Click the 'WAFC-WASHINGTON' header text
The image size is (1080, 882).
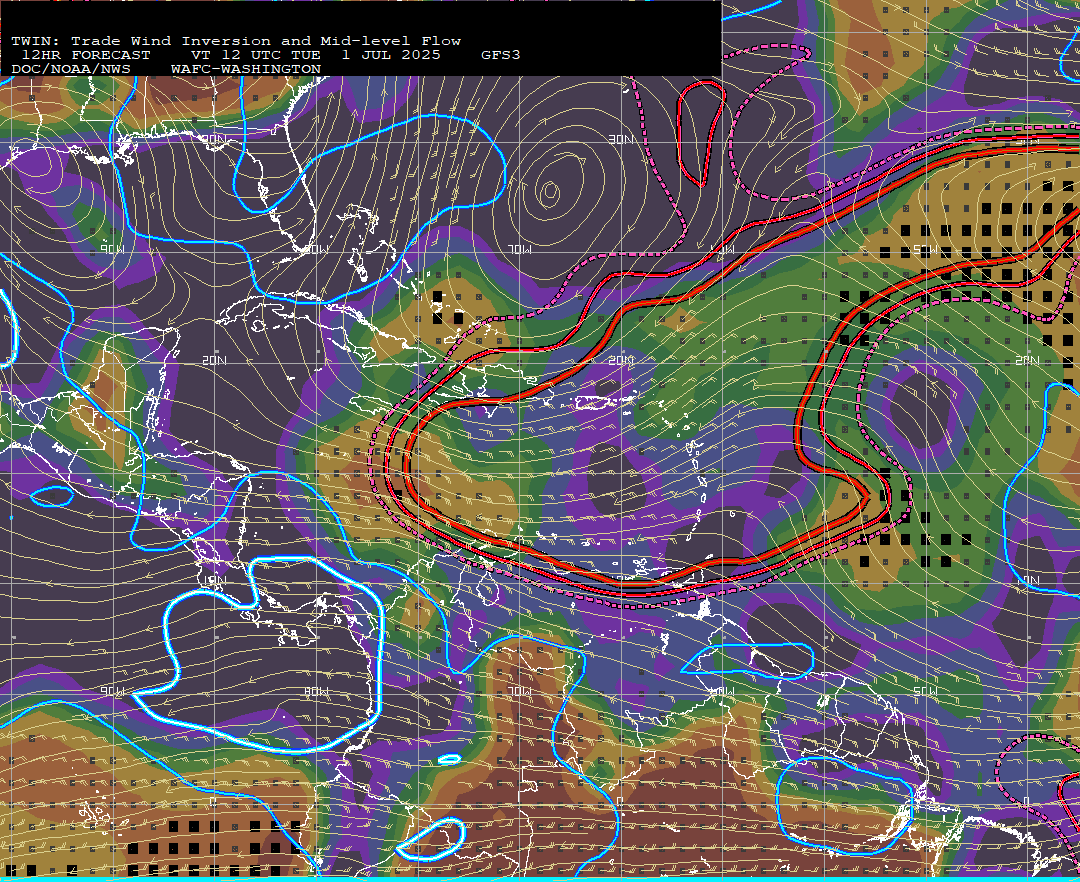click(246, 70)
